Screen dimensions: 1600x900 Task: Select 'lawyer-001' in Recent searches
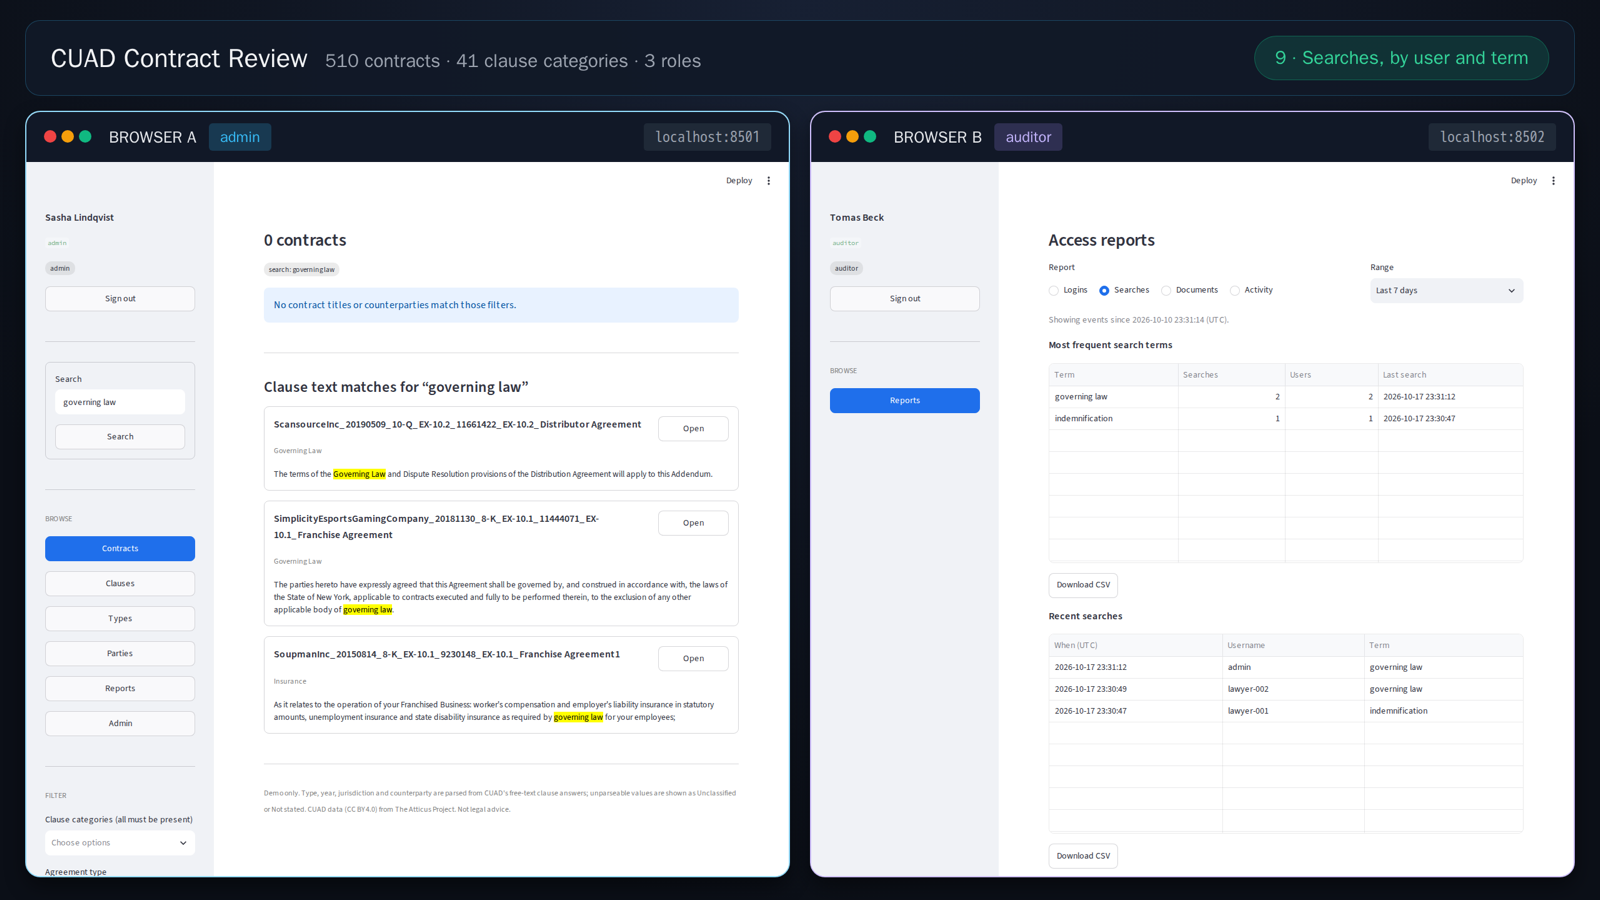[1248, 711]
